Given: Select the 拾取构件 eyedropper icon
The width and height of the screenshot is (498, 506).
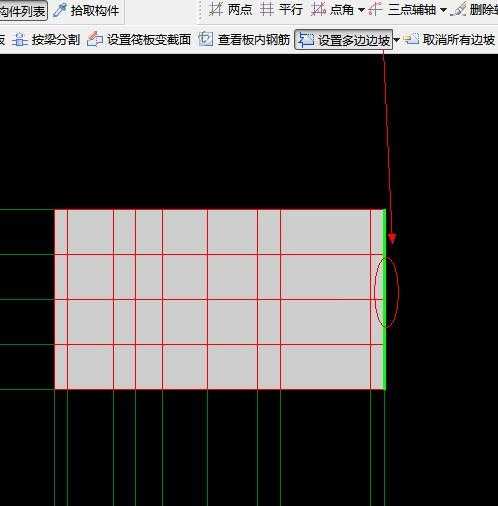Looking at the screenshot, I should (x=60, y=11).
